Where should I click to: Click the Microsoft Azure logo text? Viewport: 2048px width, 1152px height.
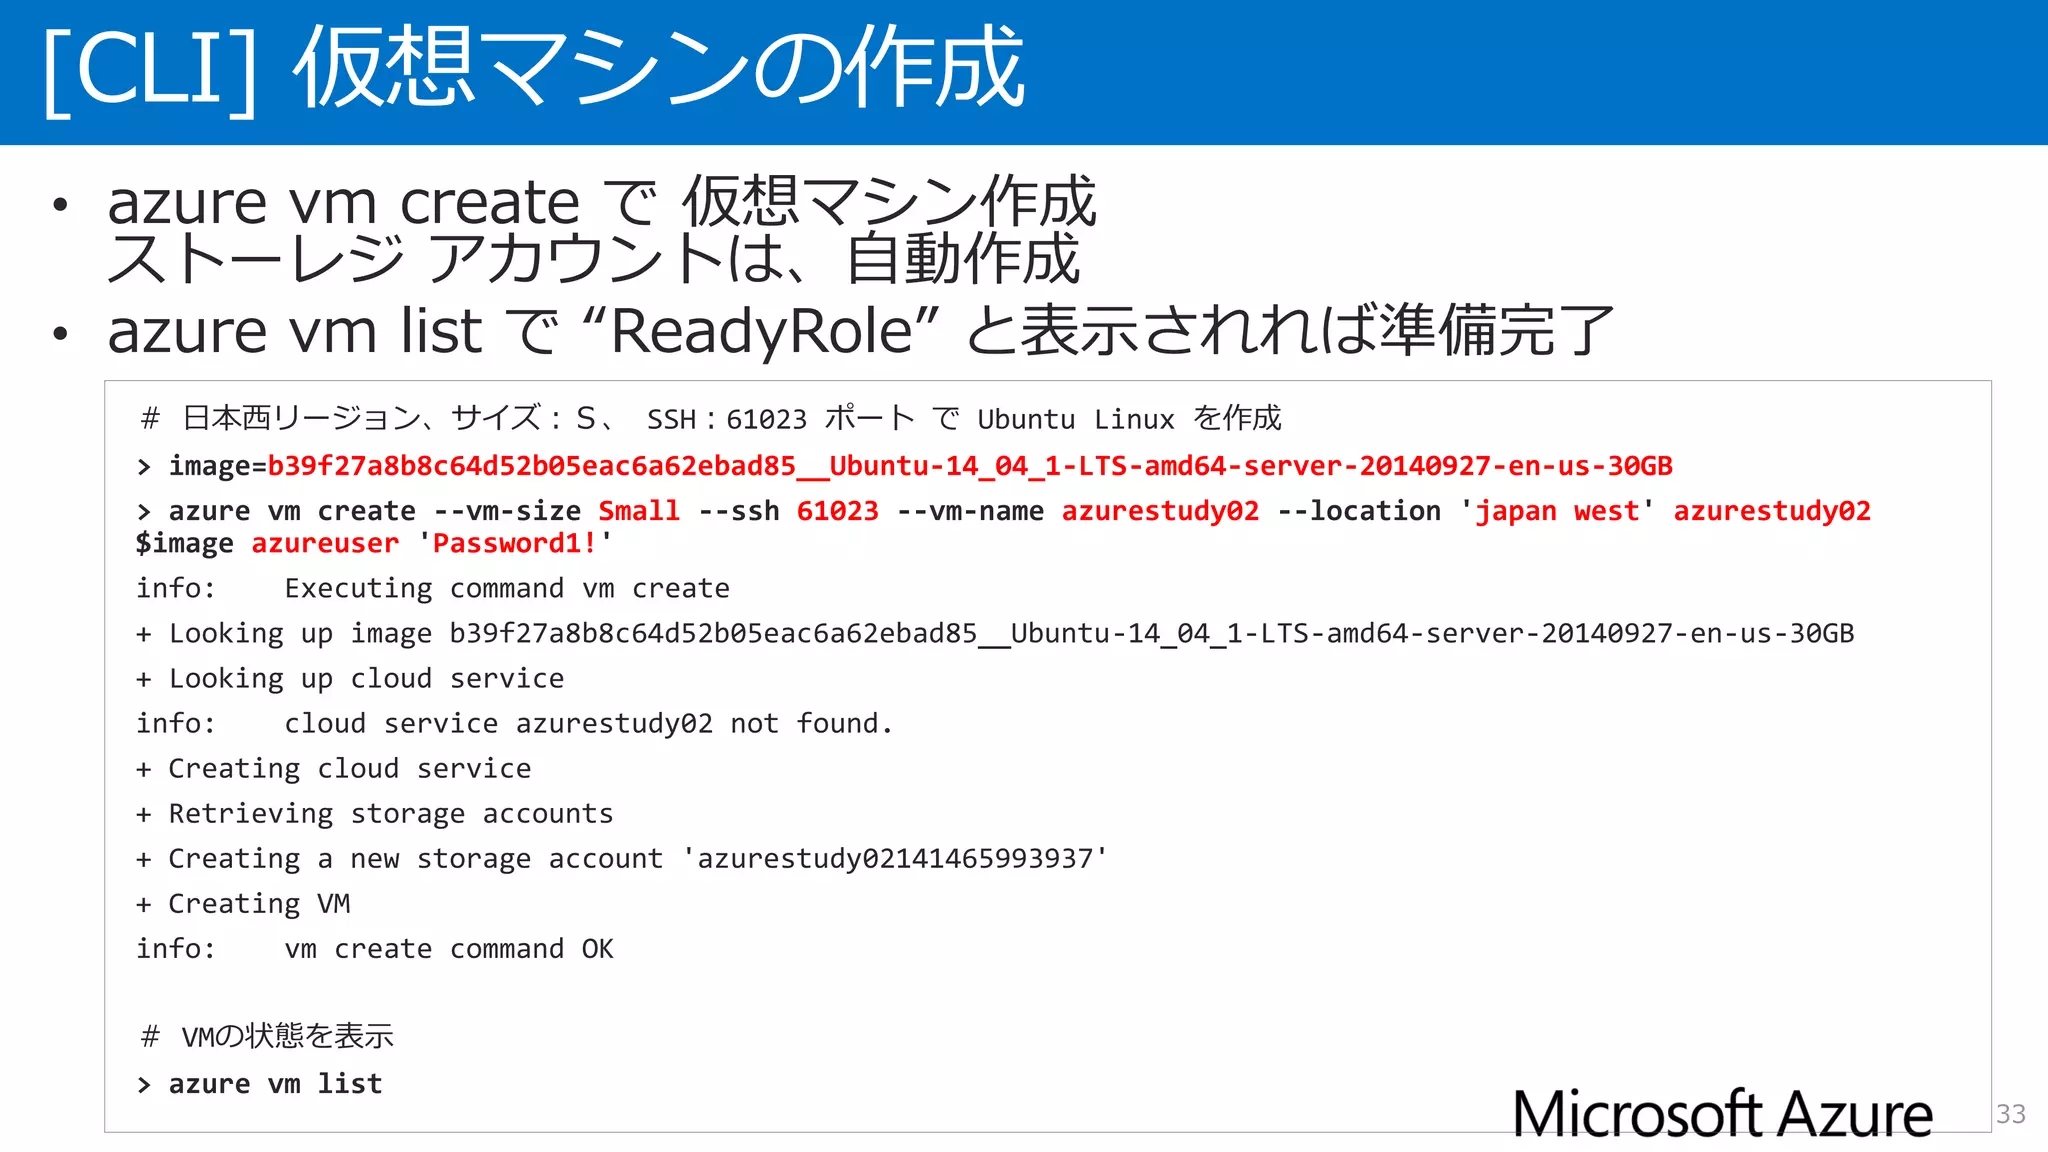pos(1722,1113)
